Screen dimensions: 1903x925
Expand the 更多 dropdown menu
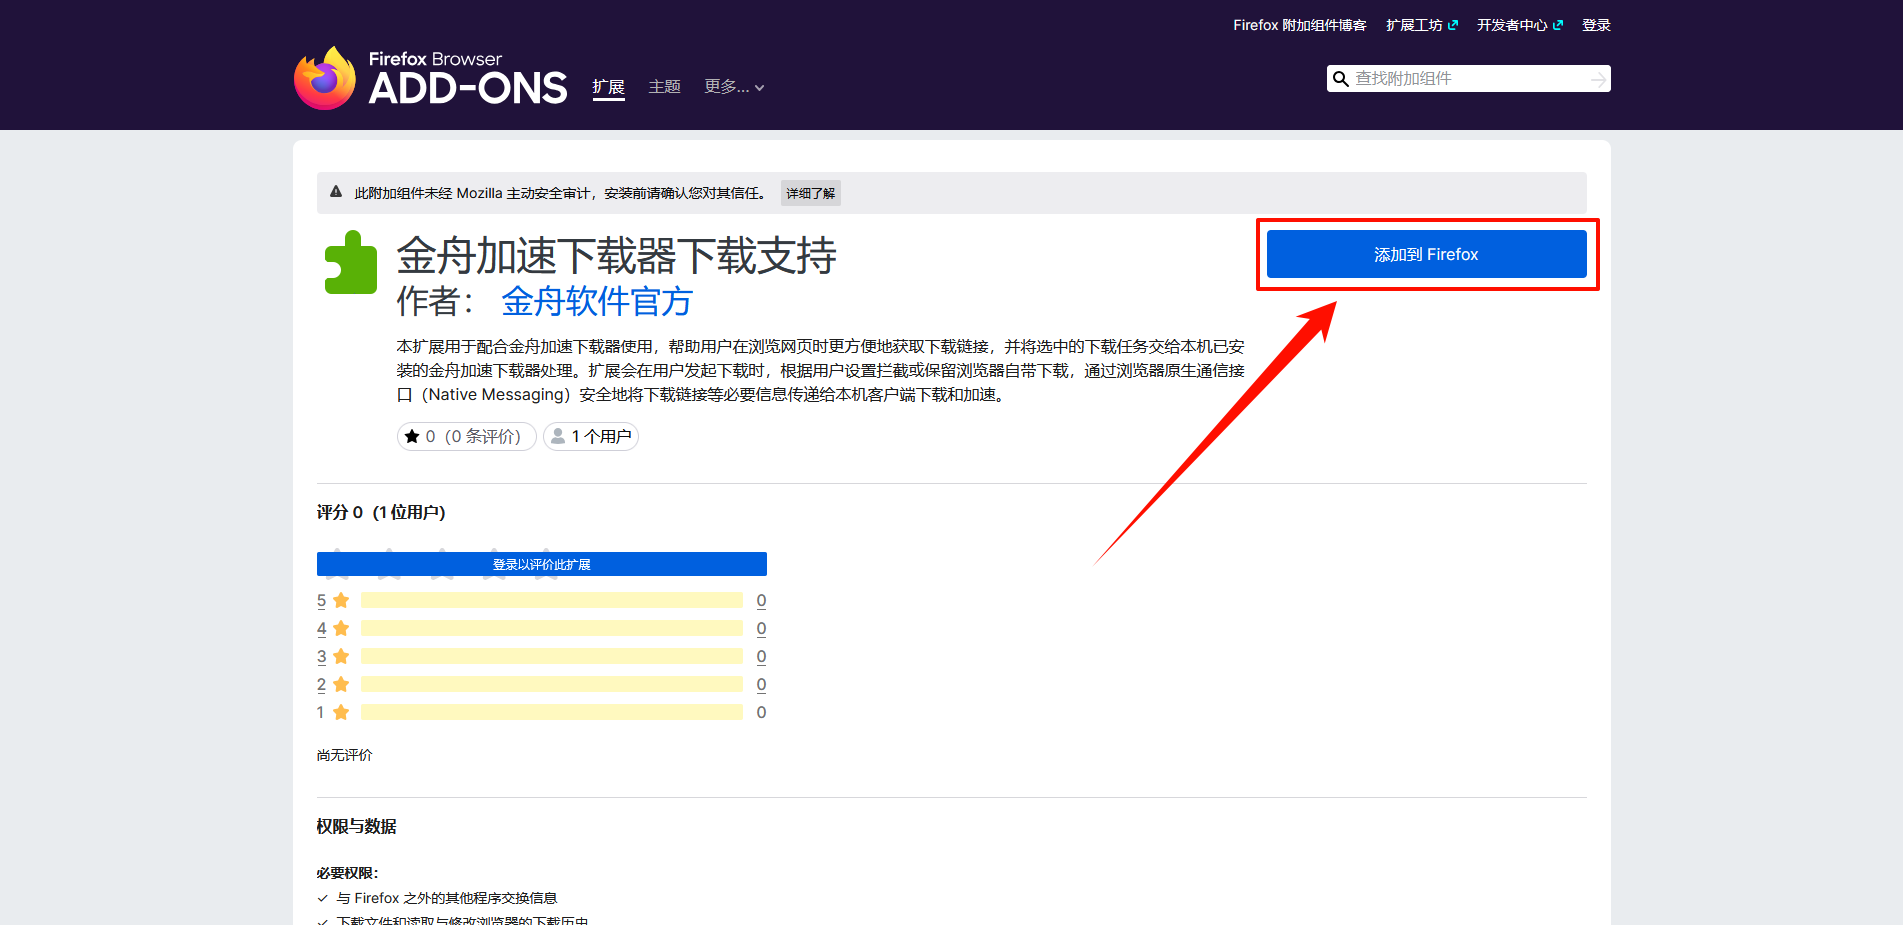734,87
